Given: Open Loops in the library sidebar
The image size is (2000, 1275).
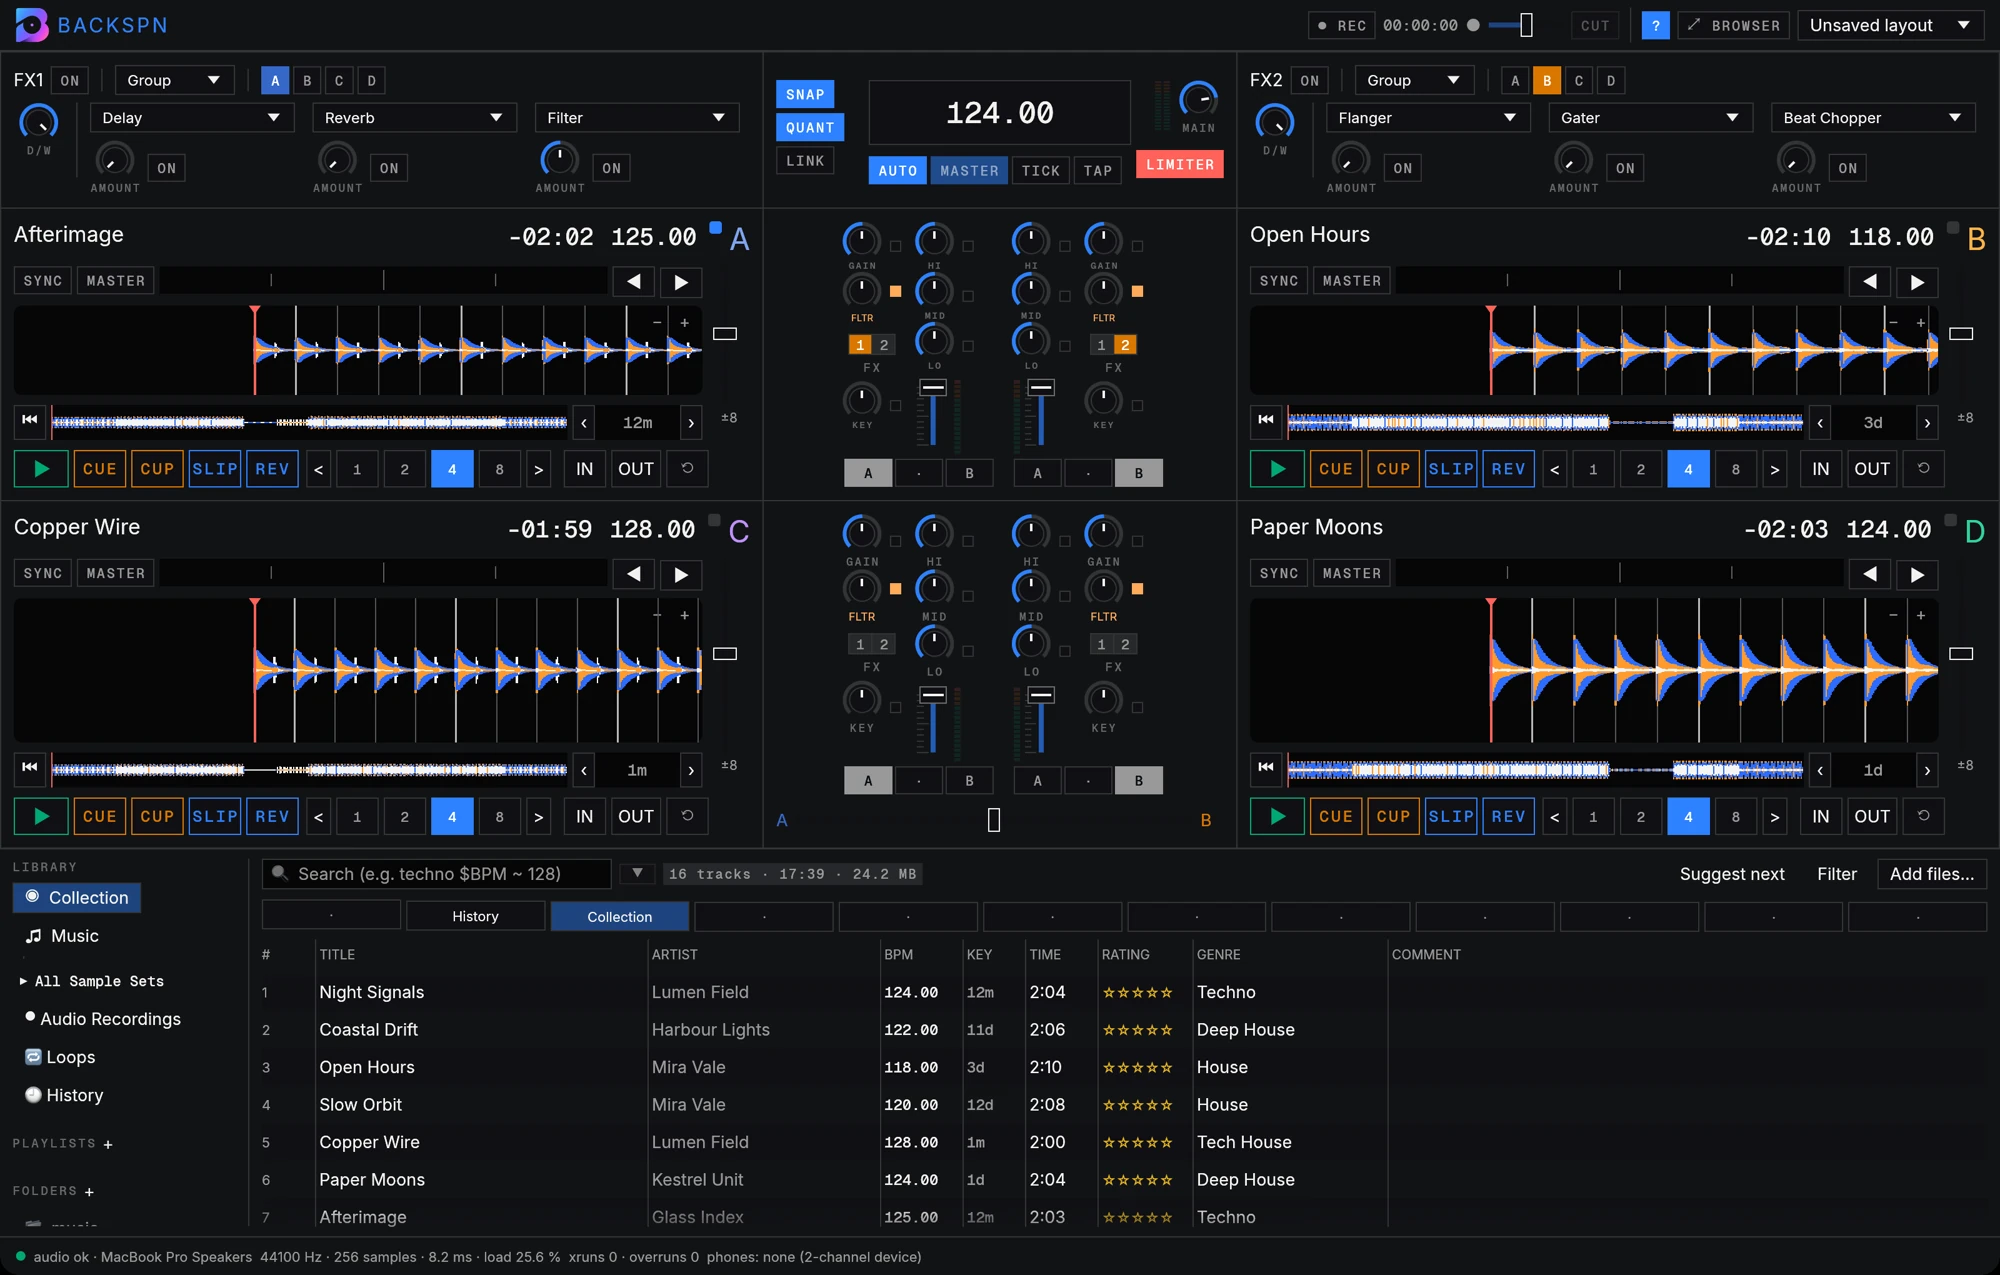Looking at the screenshot, I should [x=60, y=1057].
